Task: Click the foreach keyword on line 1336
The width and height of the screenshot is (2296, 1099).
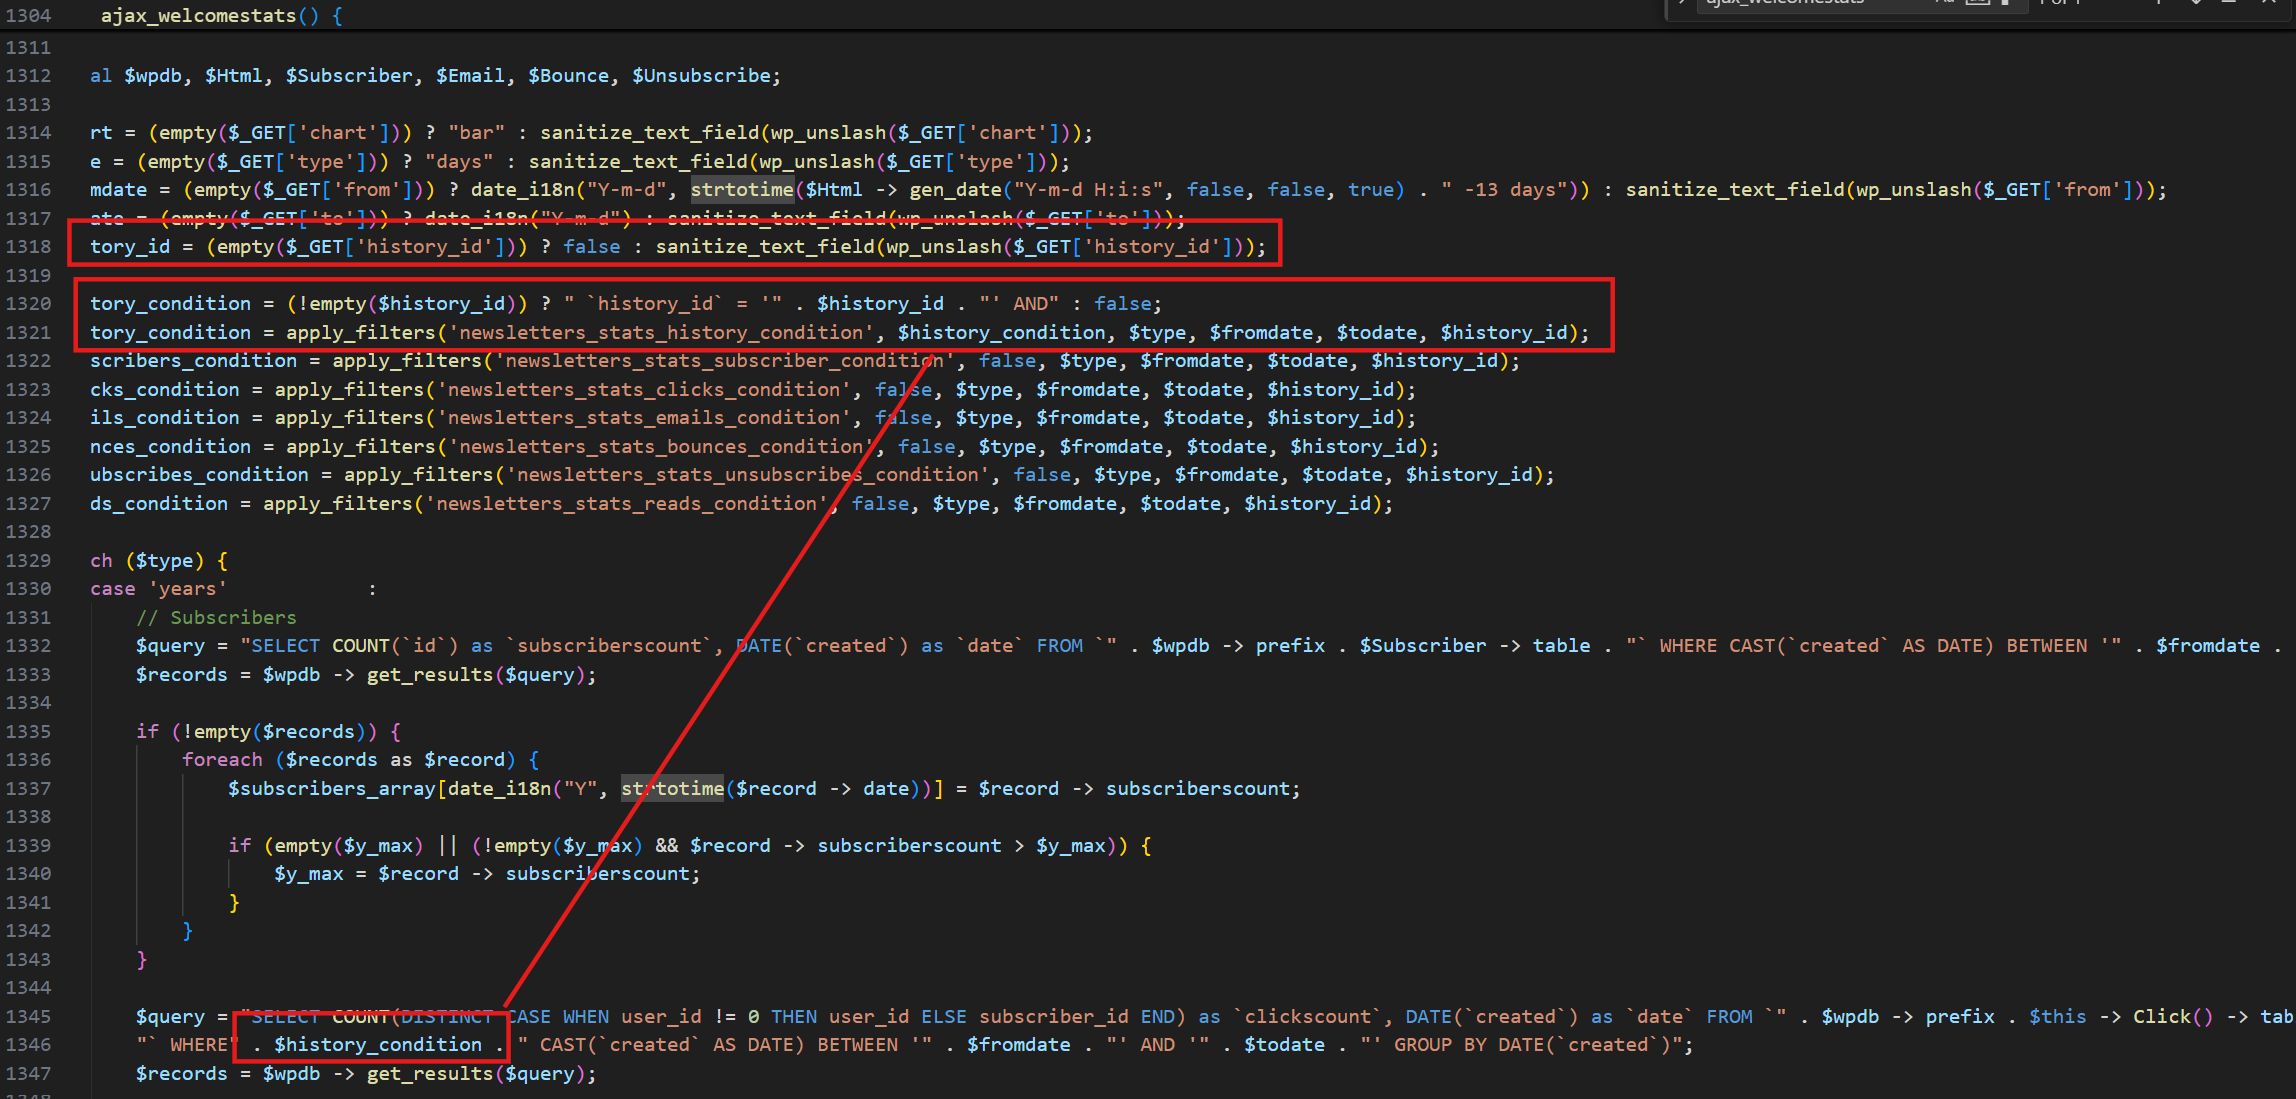Action: [x=222, y=760]
